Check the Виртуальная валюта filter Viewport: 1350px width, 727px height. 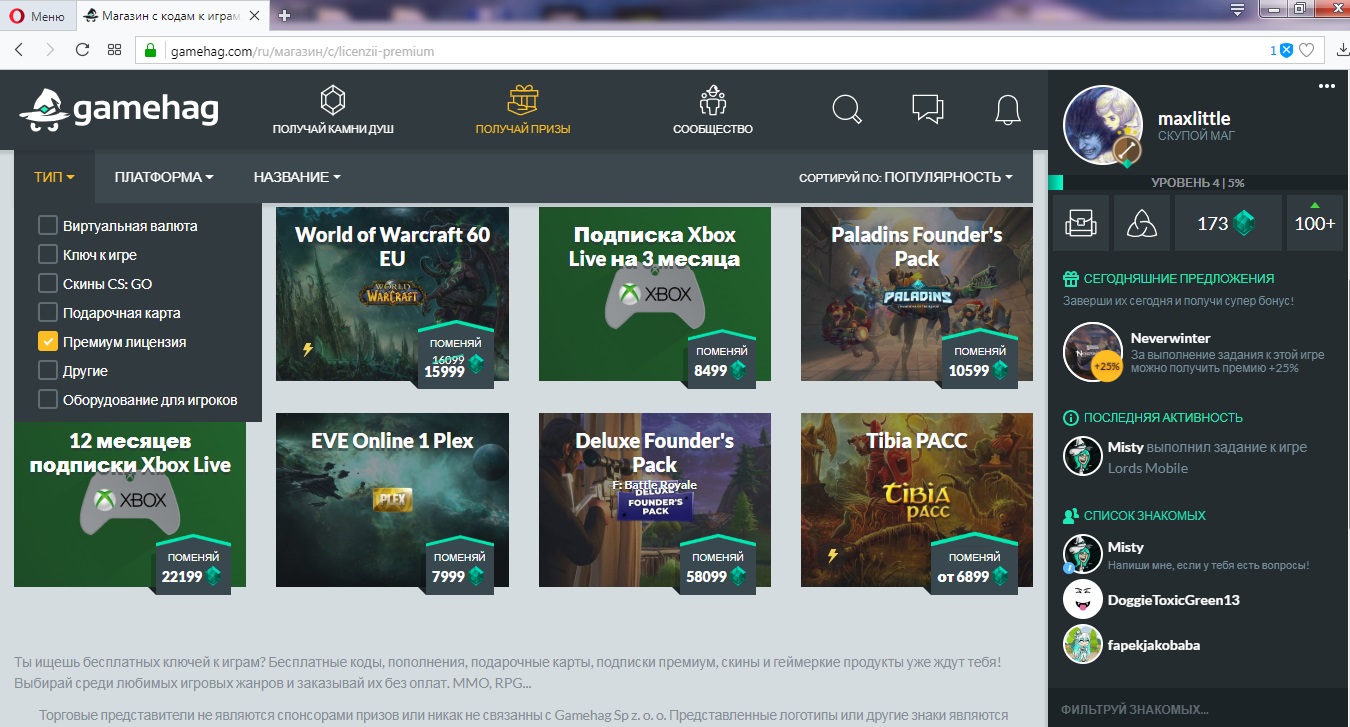pos(47,225)
